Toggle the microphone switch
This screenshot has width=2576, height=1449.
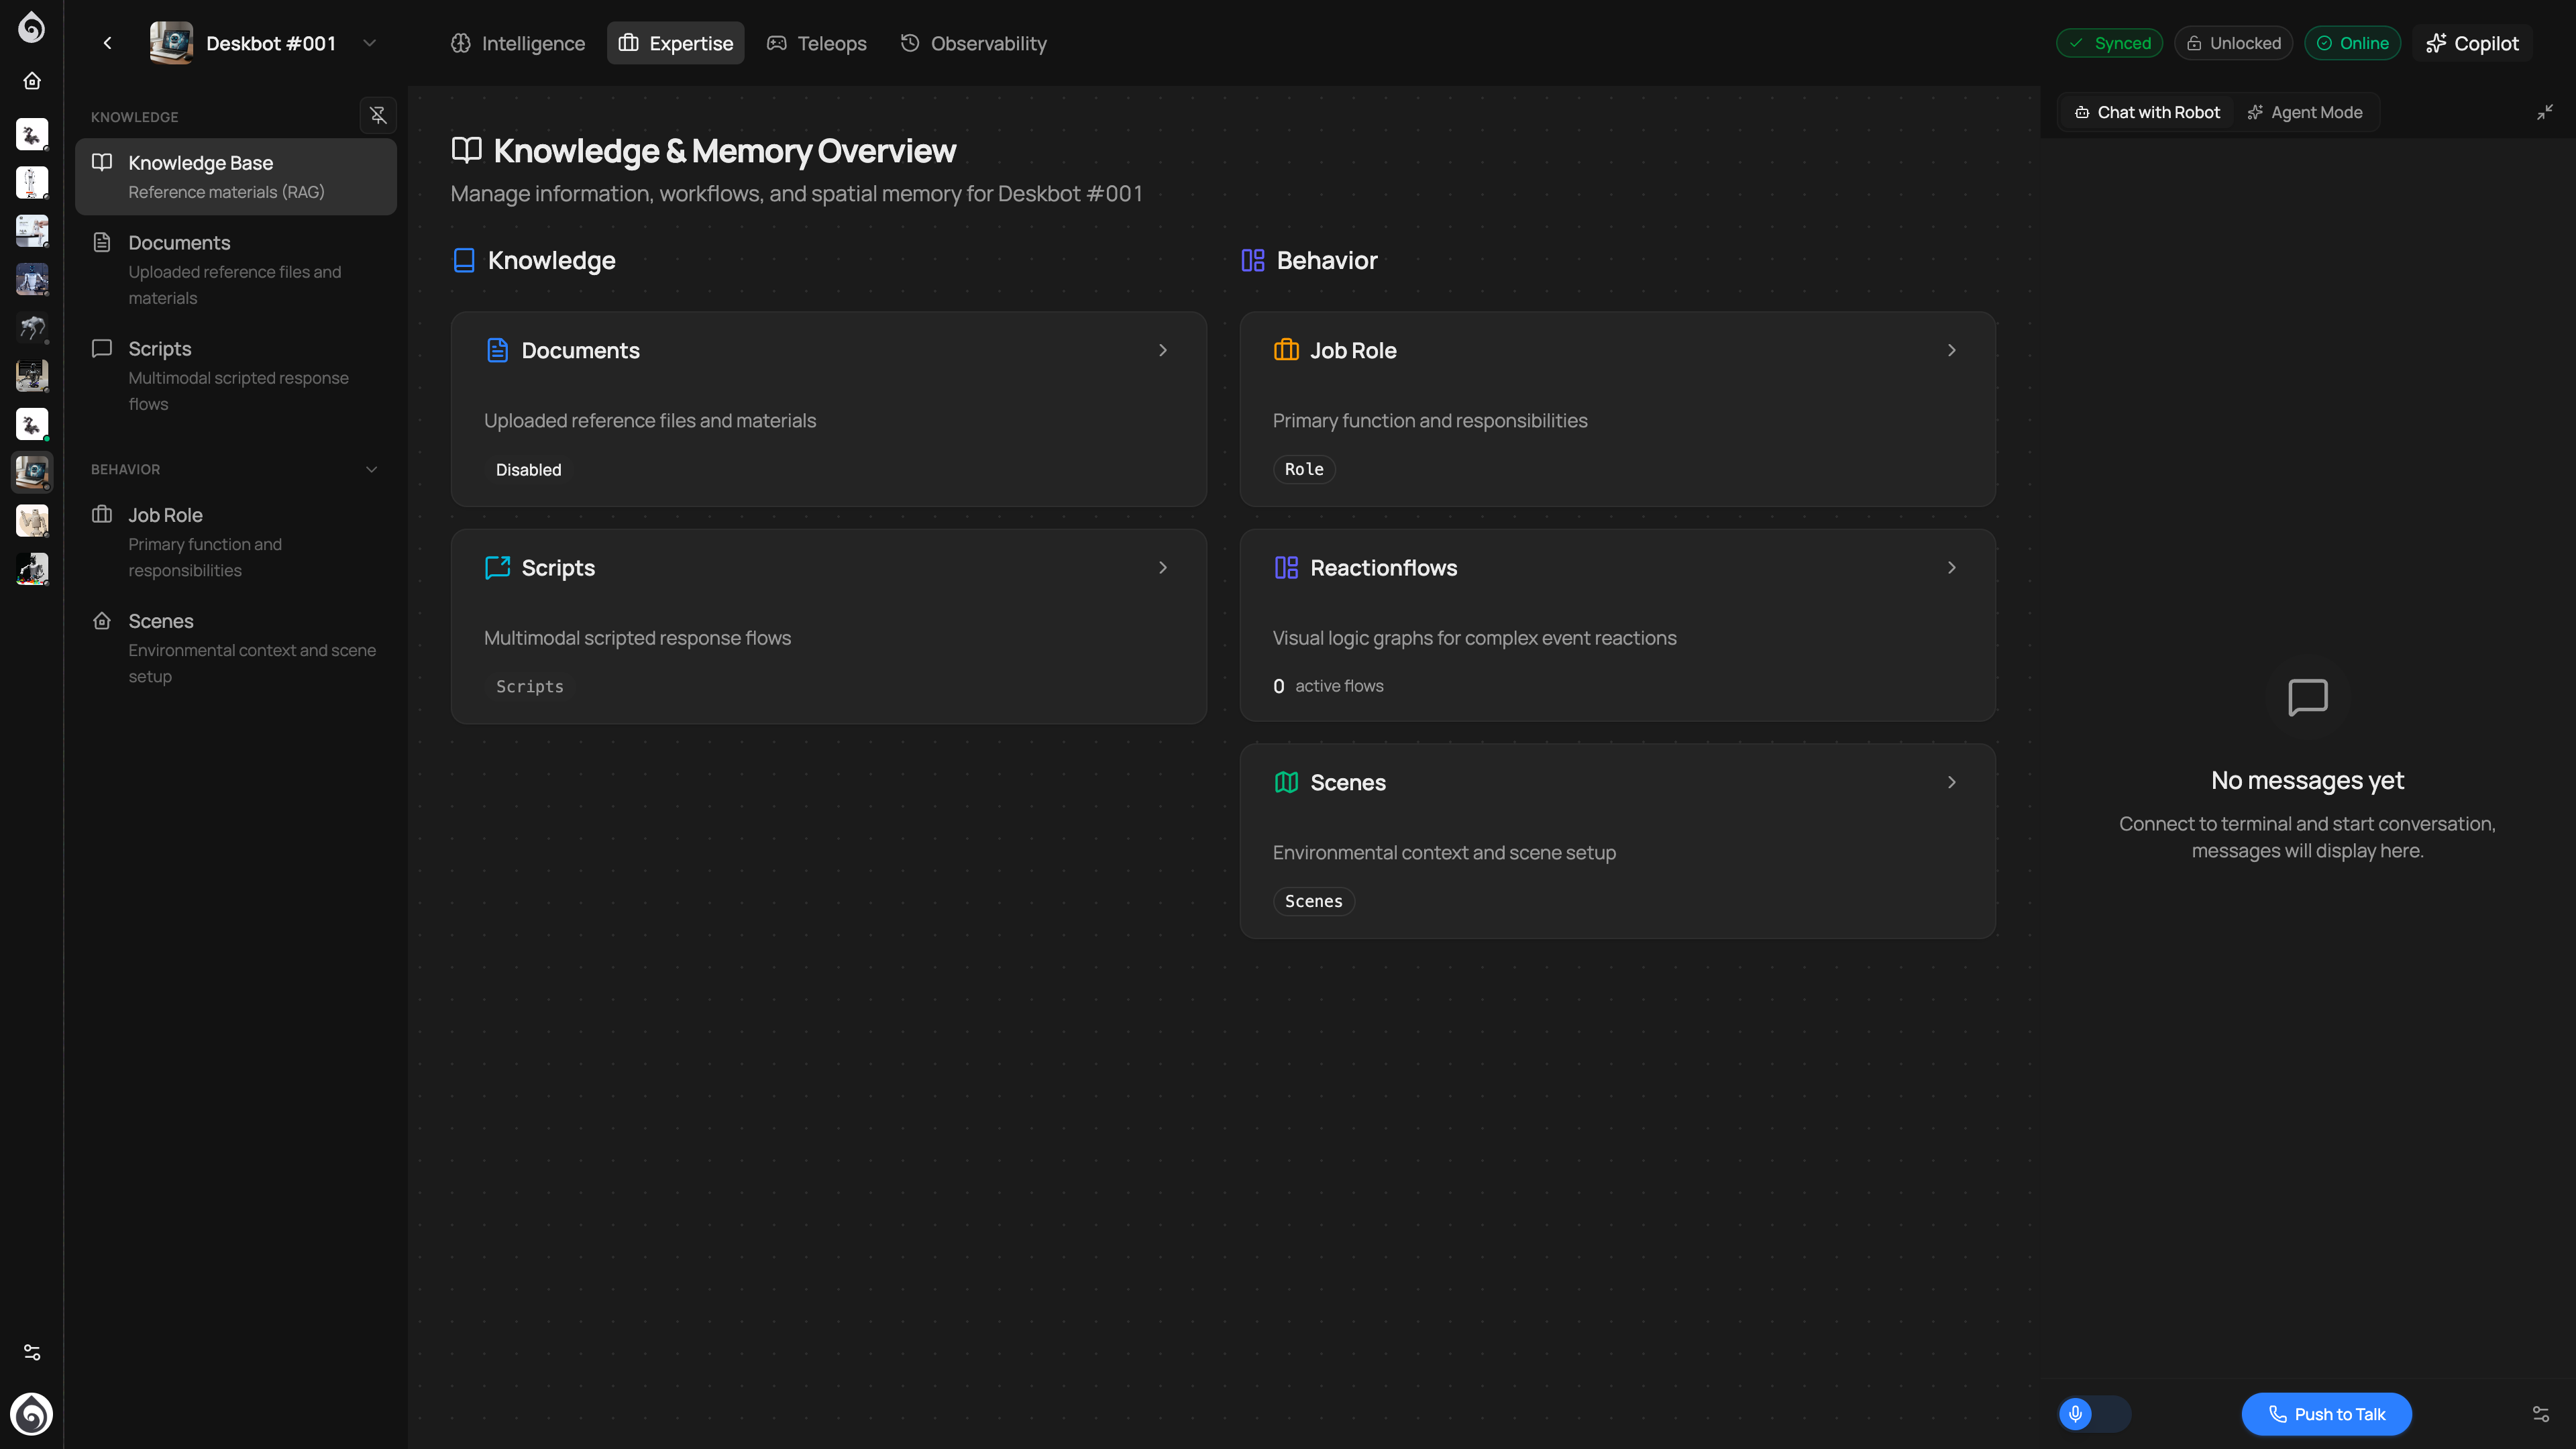[x=2094, y=1413]
